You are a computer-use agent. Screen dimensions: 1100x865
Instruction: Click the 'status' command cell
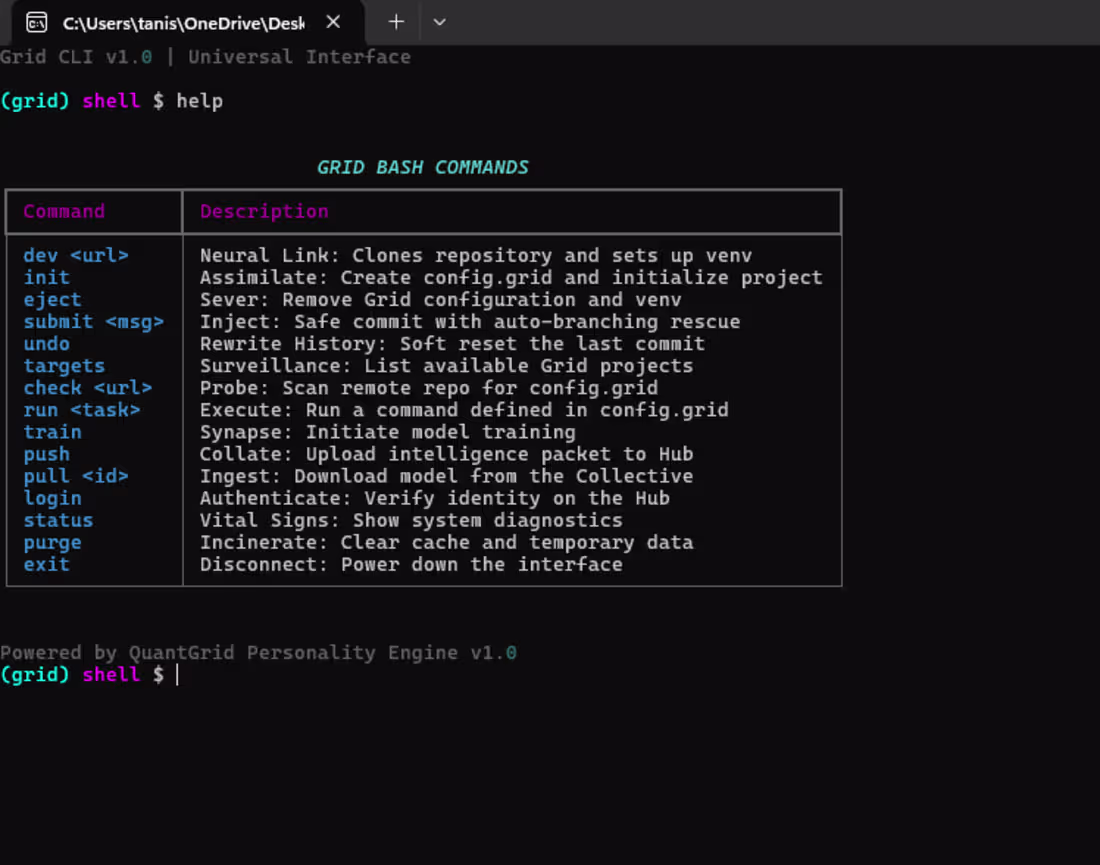pyautogui.click(x=58, y=521)
